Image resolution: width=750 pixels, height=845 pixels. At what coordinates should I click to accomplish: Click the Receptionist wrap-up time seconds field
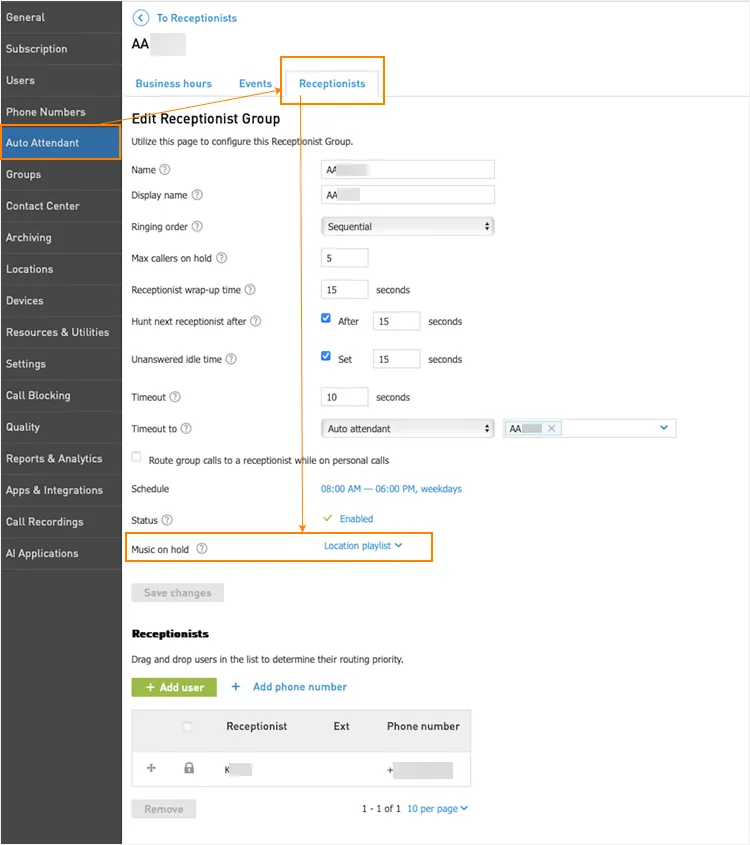pos(345,289)
